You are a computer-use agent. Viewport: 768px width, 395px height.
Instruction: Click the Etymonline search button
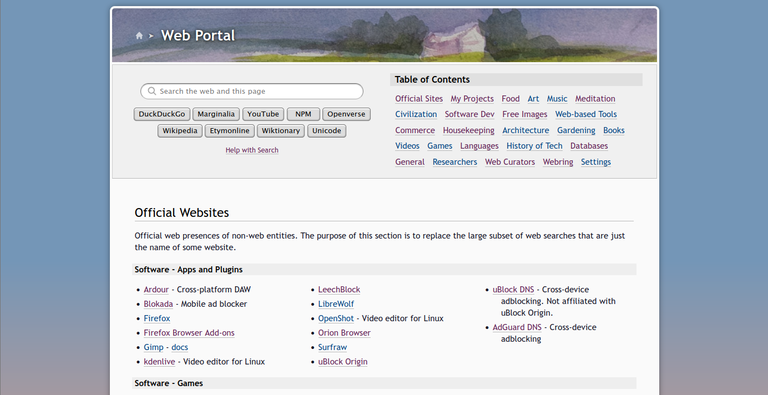230,131
